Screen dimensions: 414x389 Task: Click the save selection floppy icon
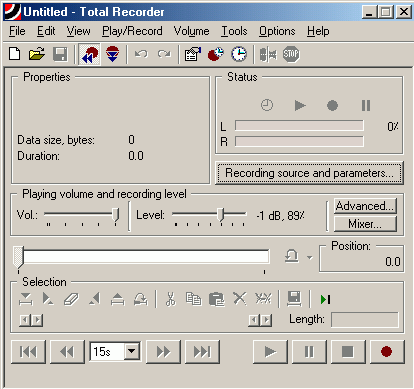[294, 299]
